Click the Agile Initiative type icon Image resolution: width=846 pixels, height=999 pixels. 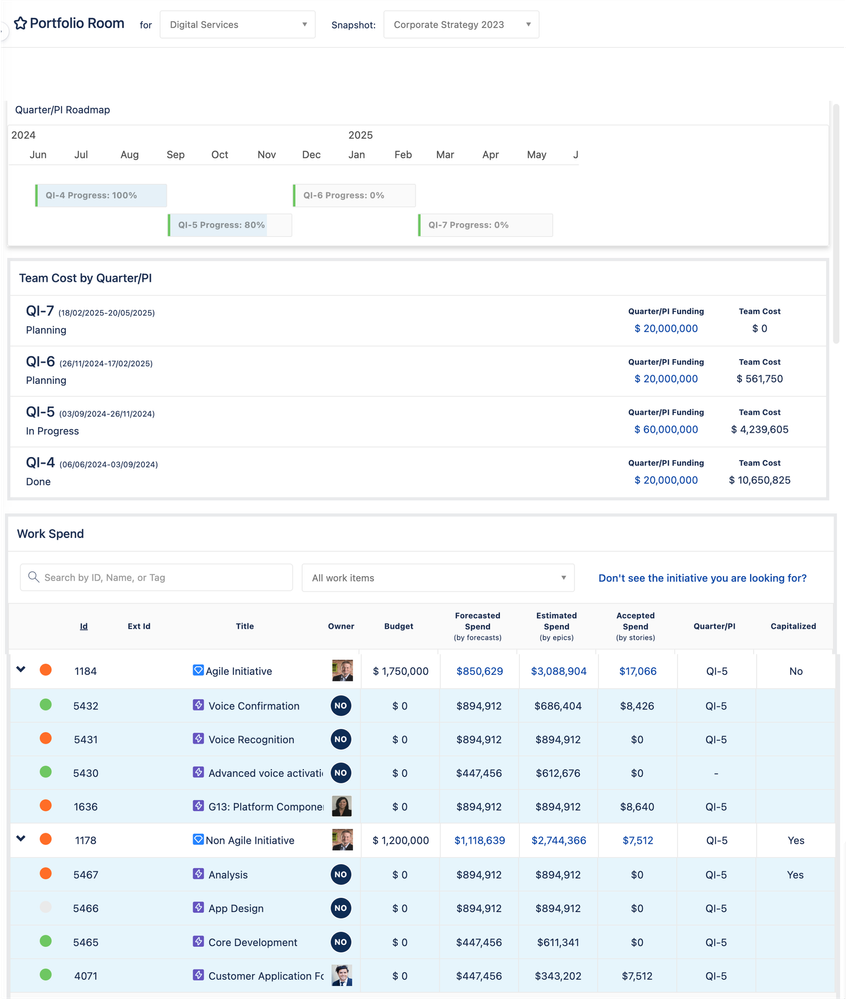(198, 671)
